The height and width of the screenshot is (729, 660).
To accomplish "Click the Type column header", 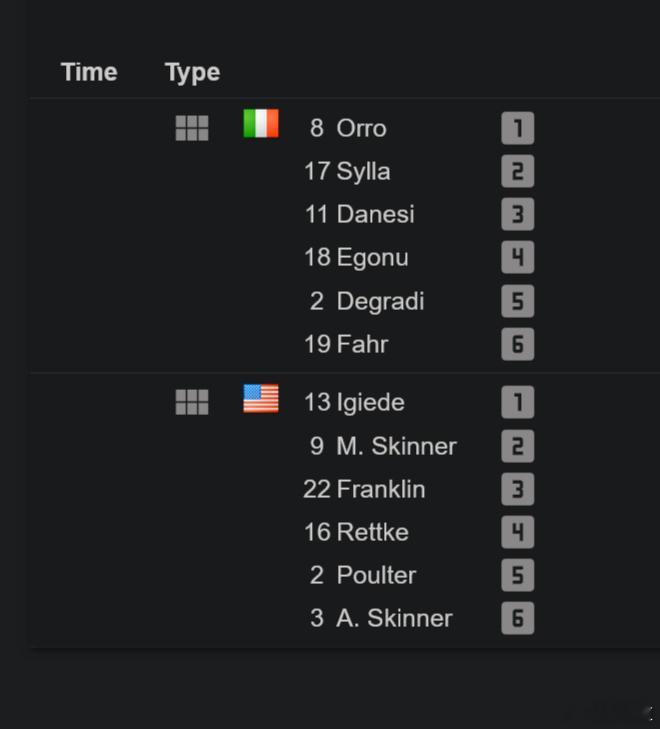I will pos(192,73).
